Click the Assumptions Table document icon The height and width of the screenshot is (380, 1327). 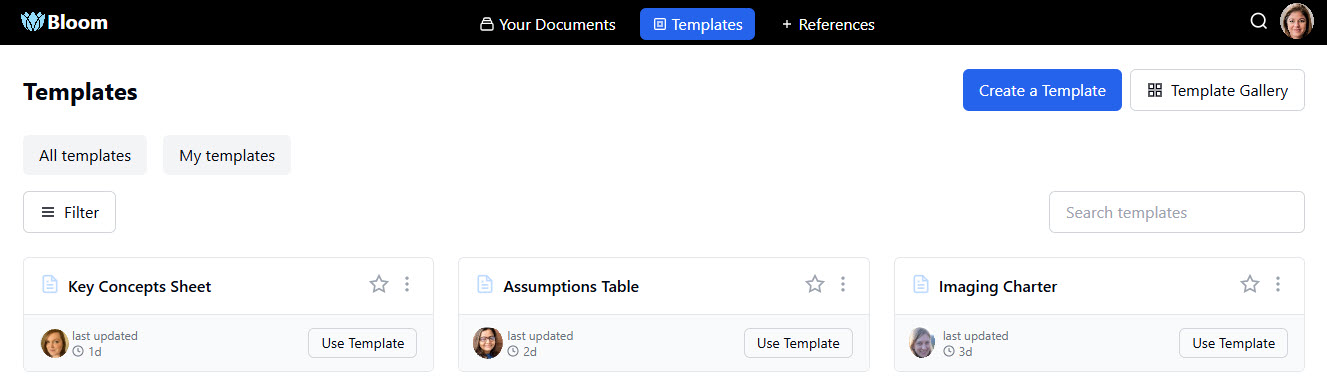point(485,285)
